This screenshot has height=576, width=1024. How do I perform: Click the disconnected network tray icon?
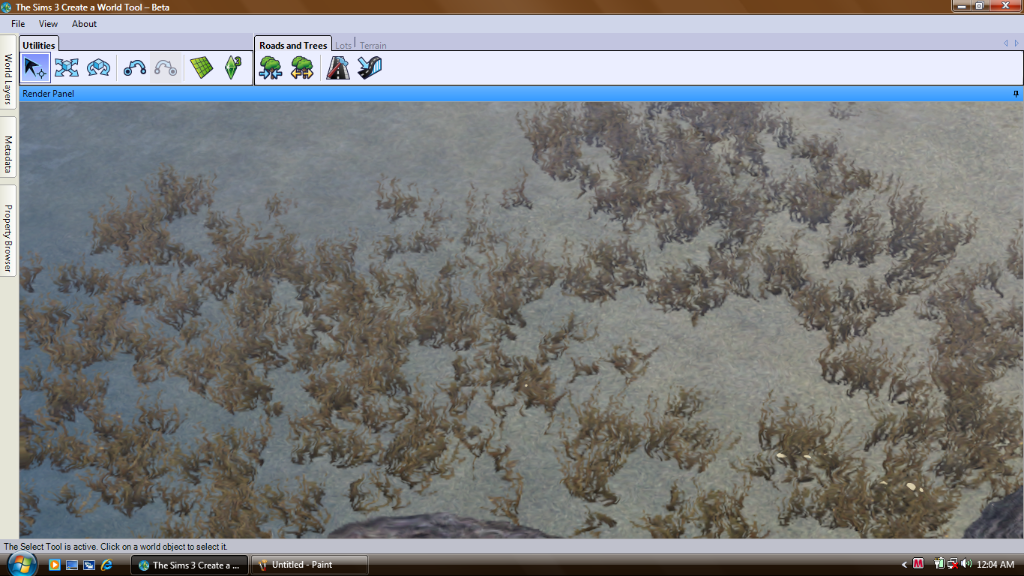(x=953, y=564)
